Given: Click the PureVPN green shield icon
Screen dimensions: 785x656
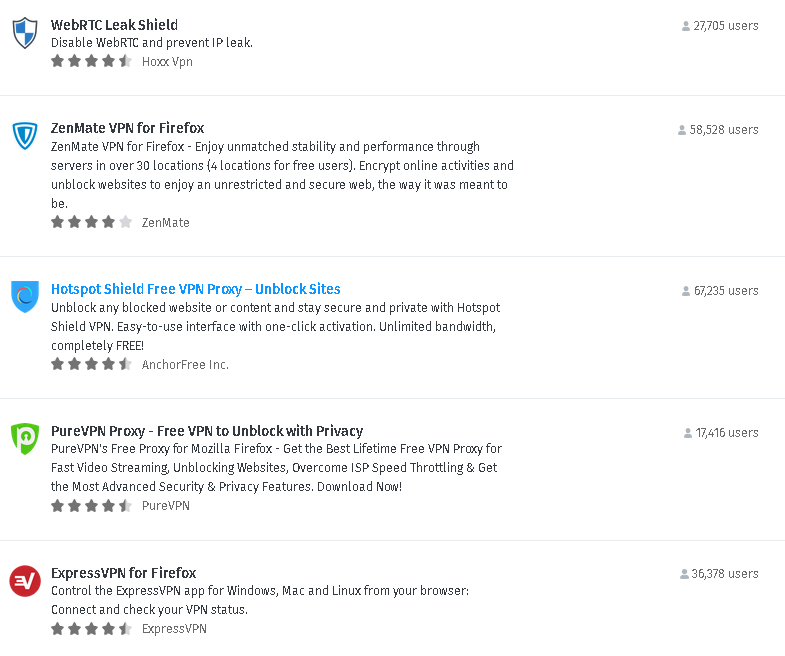Looking at the screenshot, I should (25, 439).
